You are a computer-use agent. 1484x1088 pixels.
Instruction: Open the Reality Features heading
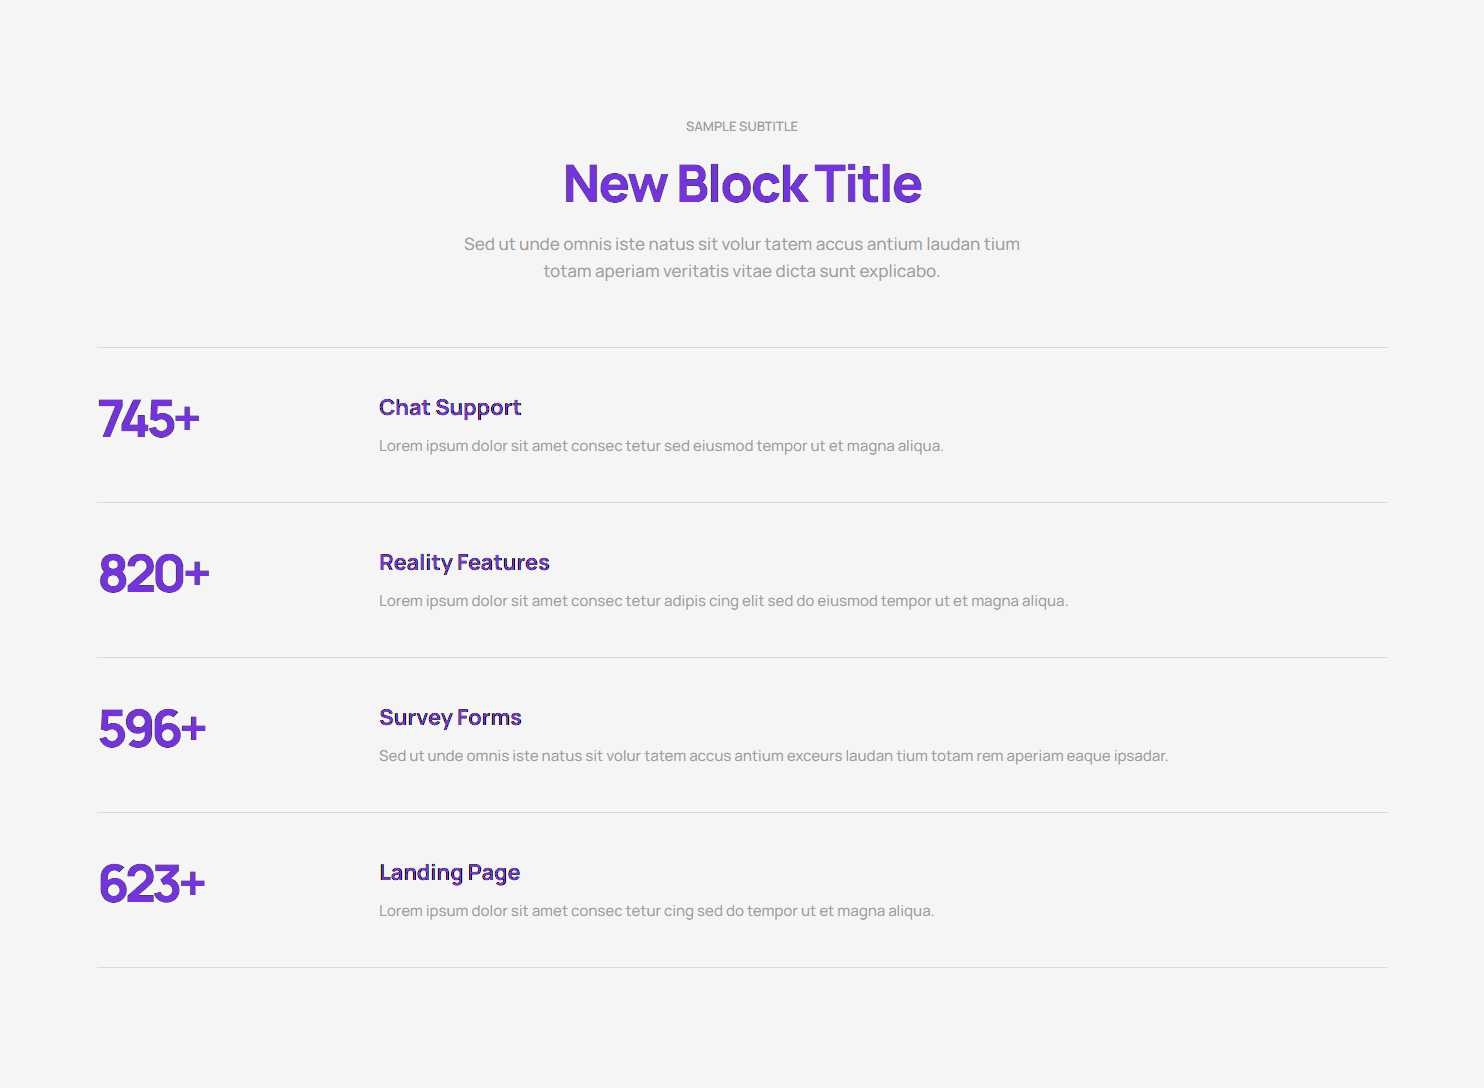click(x=464, y=563)
